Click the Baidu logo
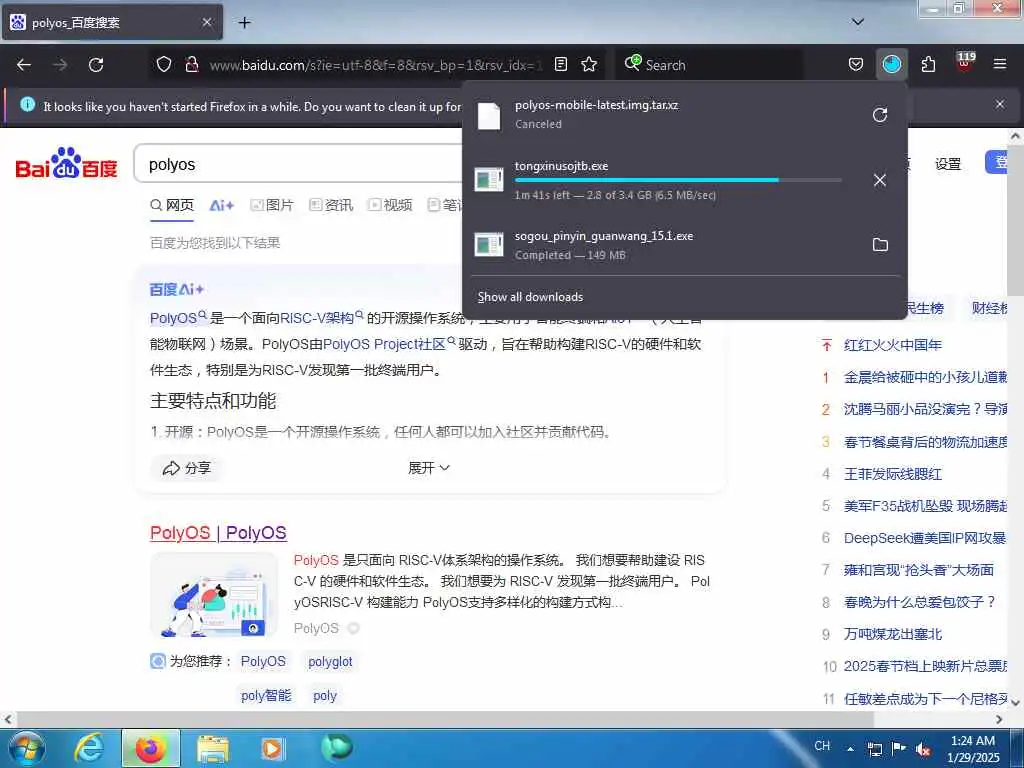Viewport: 1024px width, 768px height. (66, 163)
